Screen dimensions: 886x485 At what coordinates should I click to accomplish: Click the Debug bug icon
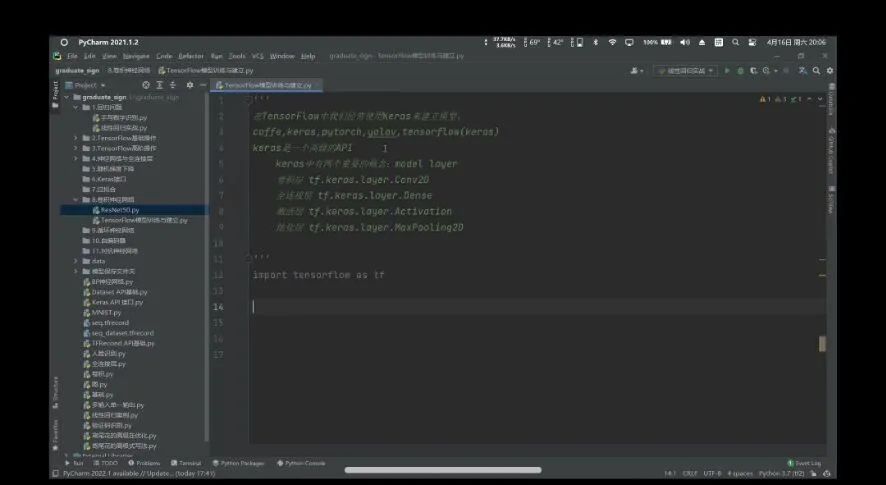pyautogui.click(x=740, y=71)
